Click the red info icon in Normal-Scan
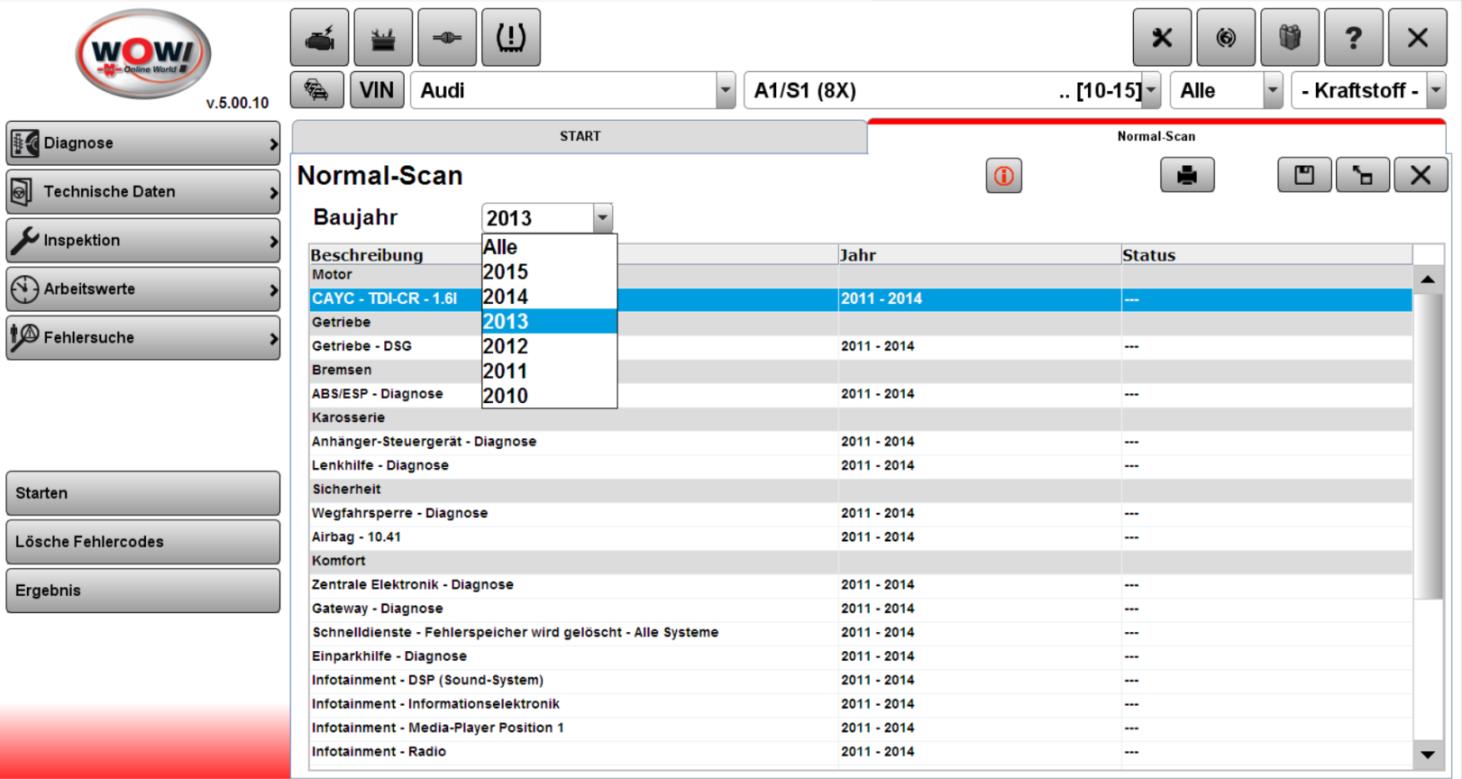This screenshot has height=779, width=1462. (x=1003, y=176)
